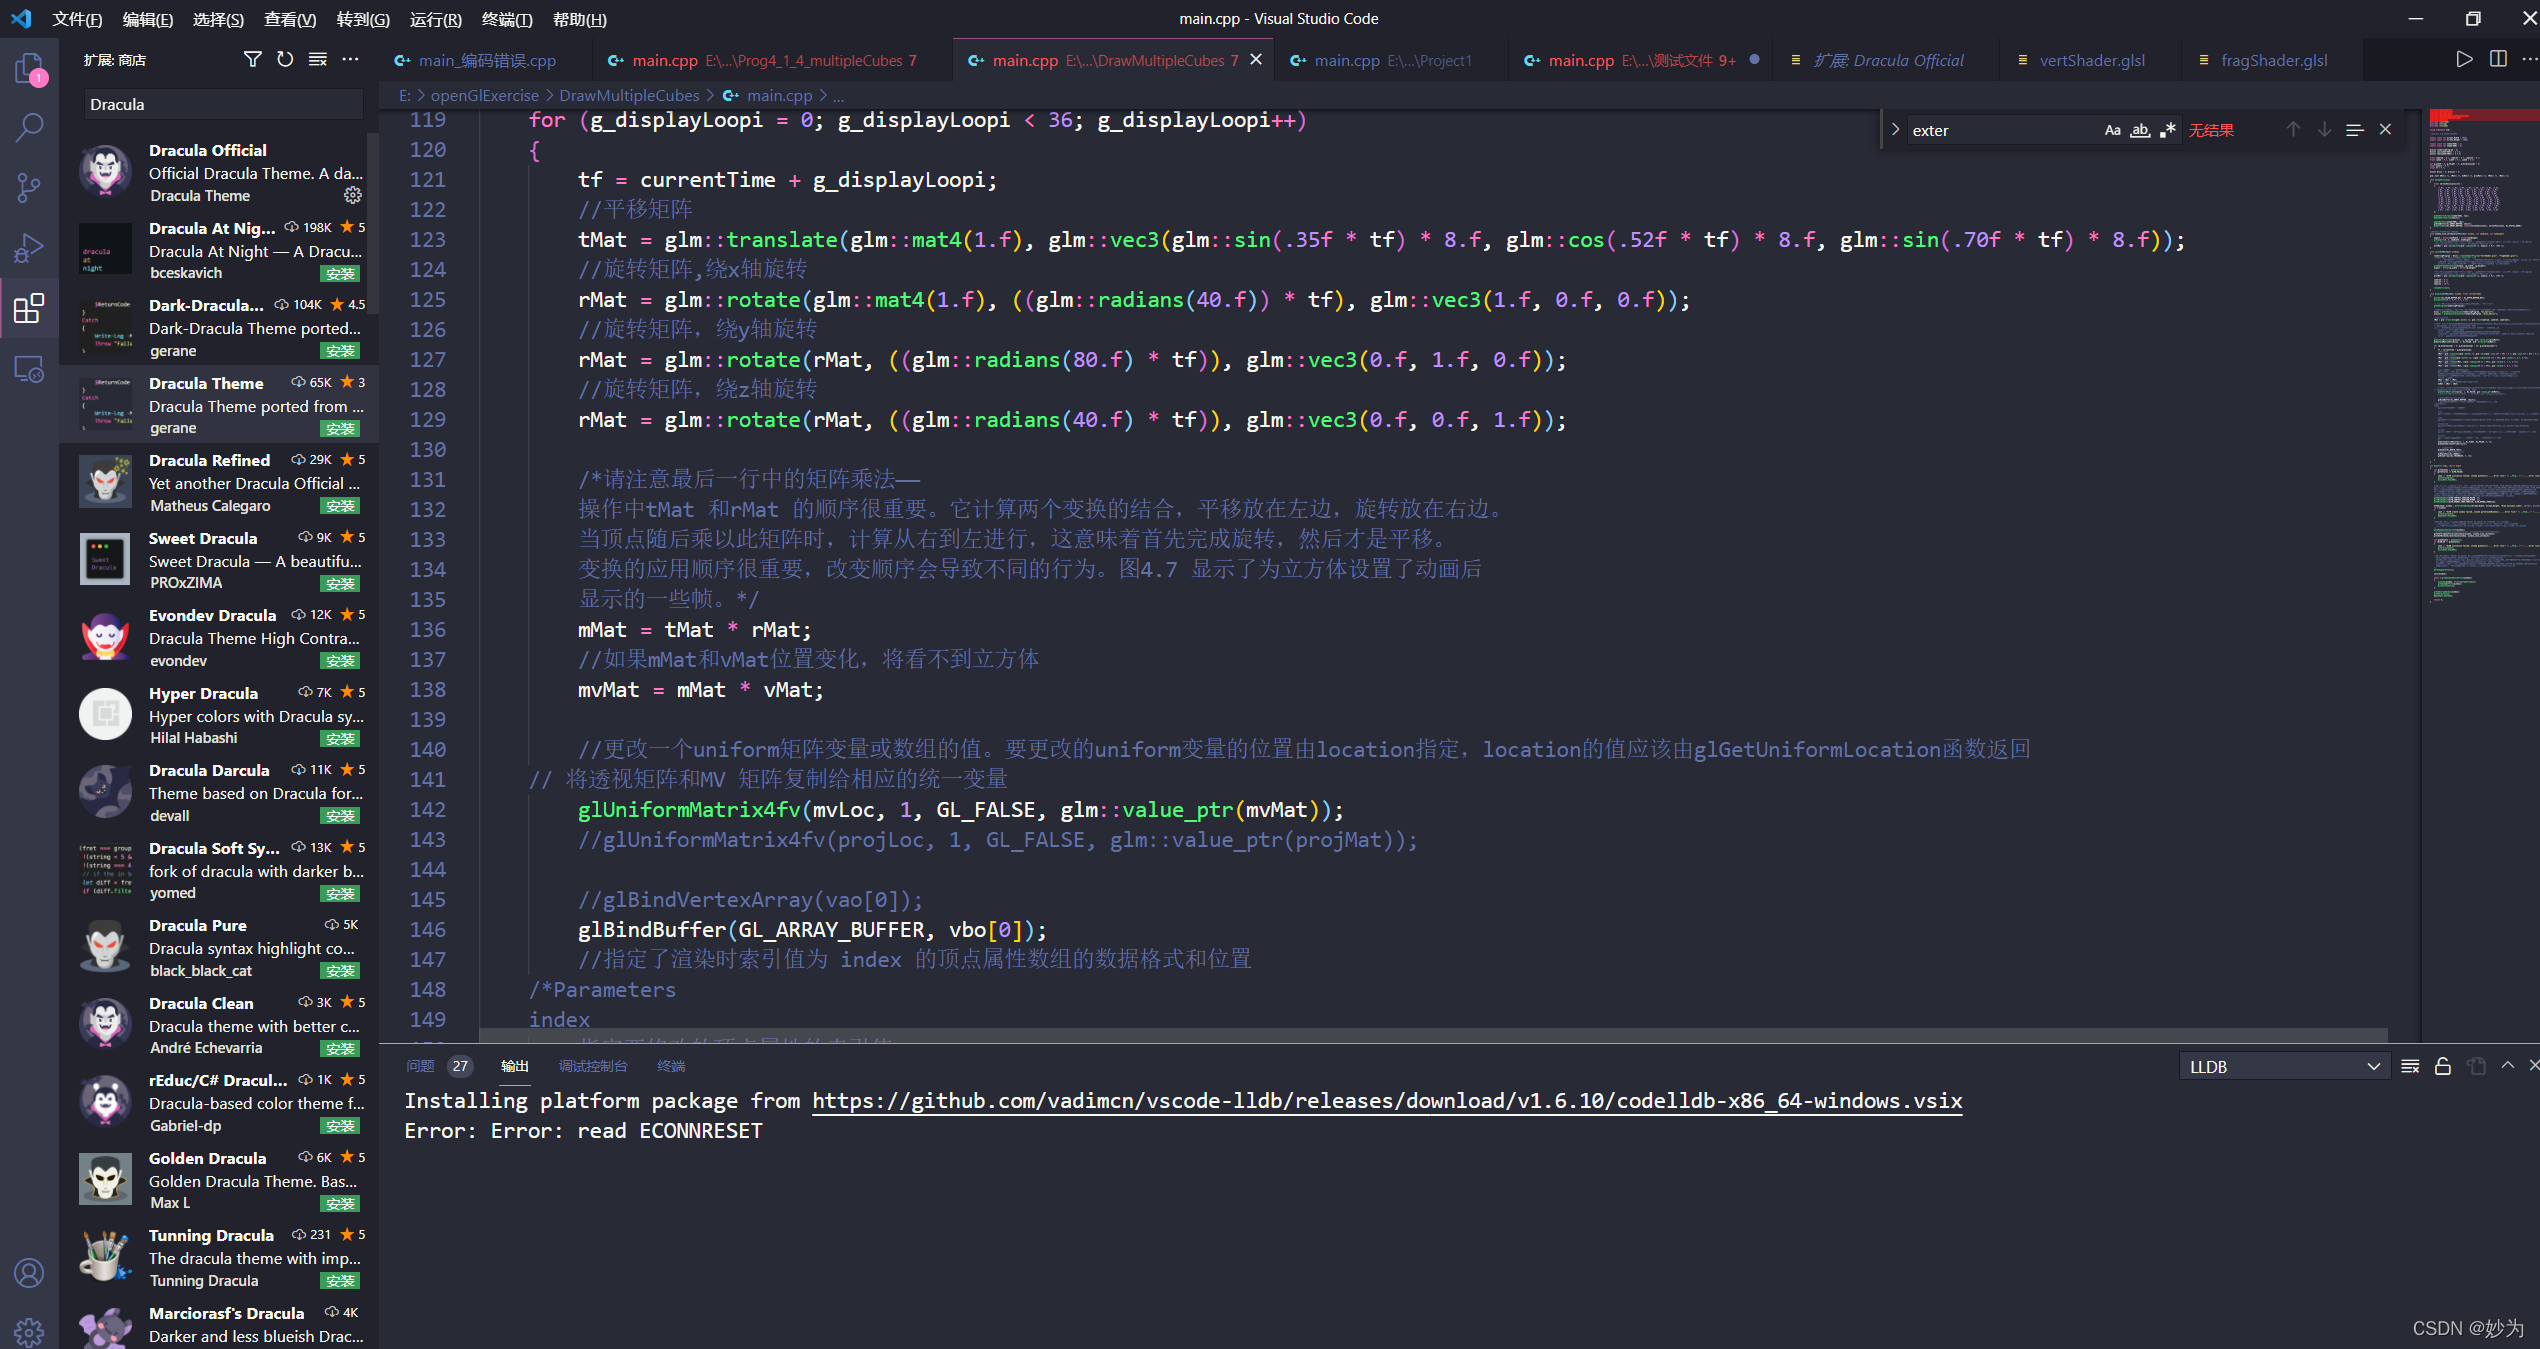Open the Remote Explorer view
2540x1349 pixels.
click(29, 369)
